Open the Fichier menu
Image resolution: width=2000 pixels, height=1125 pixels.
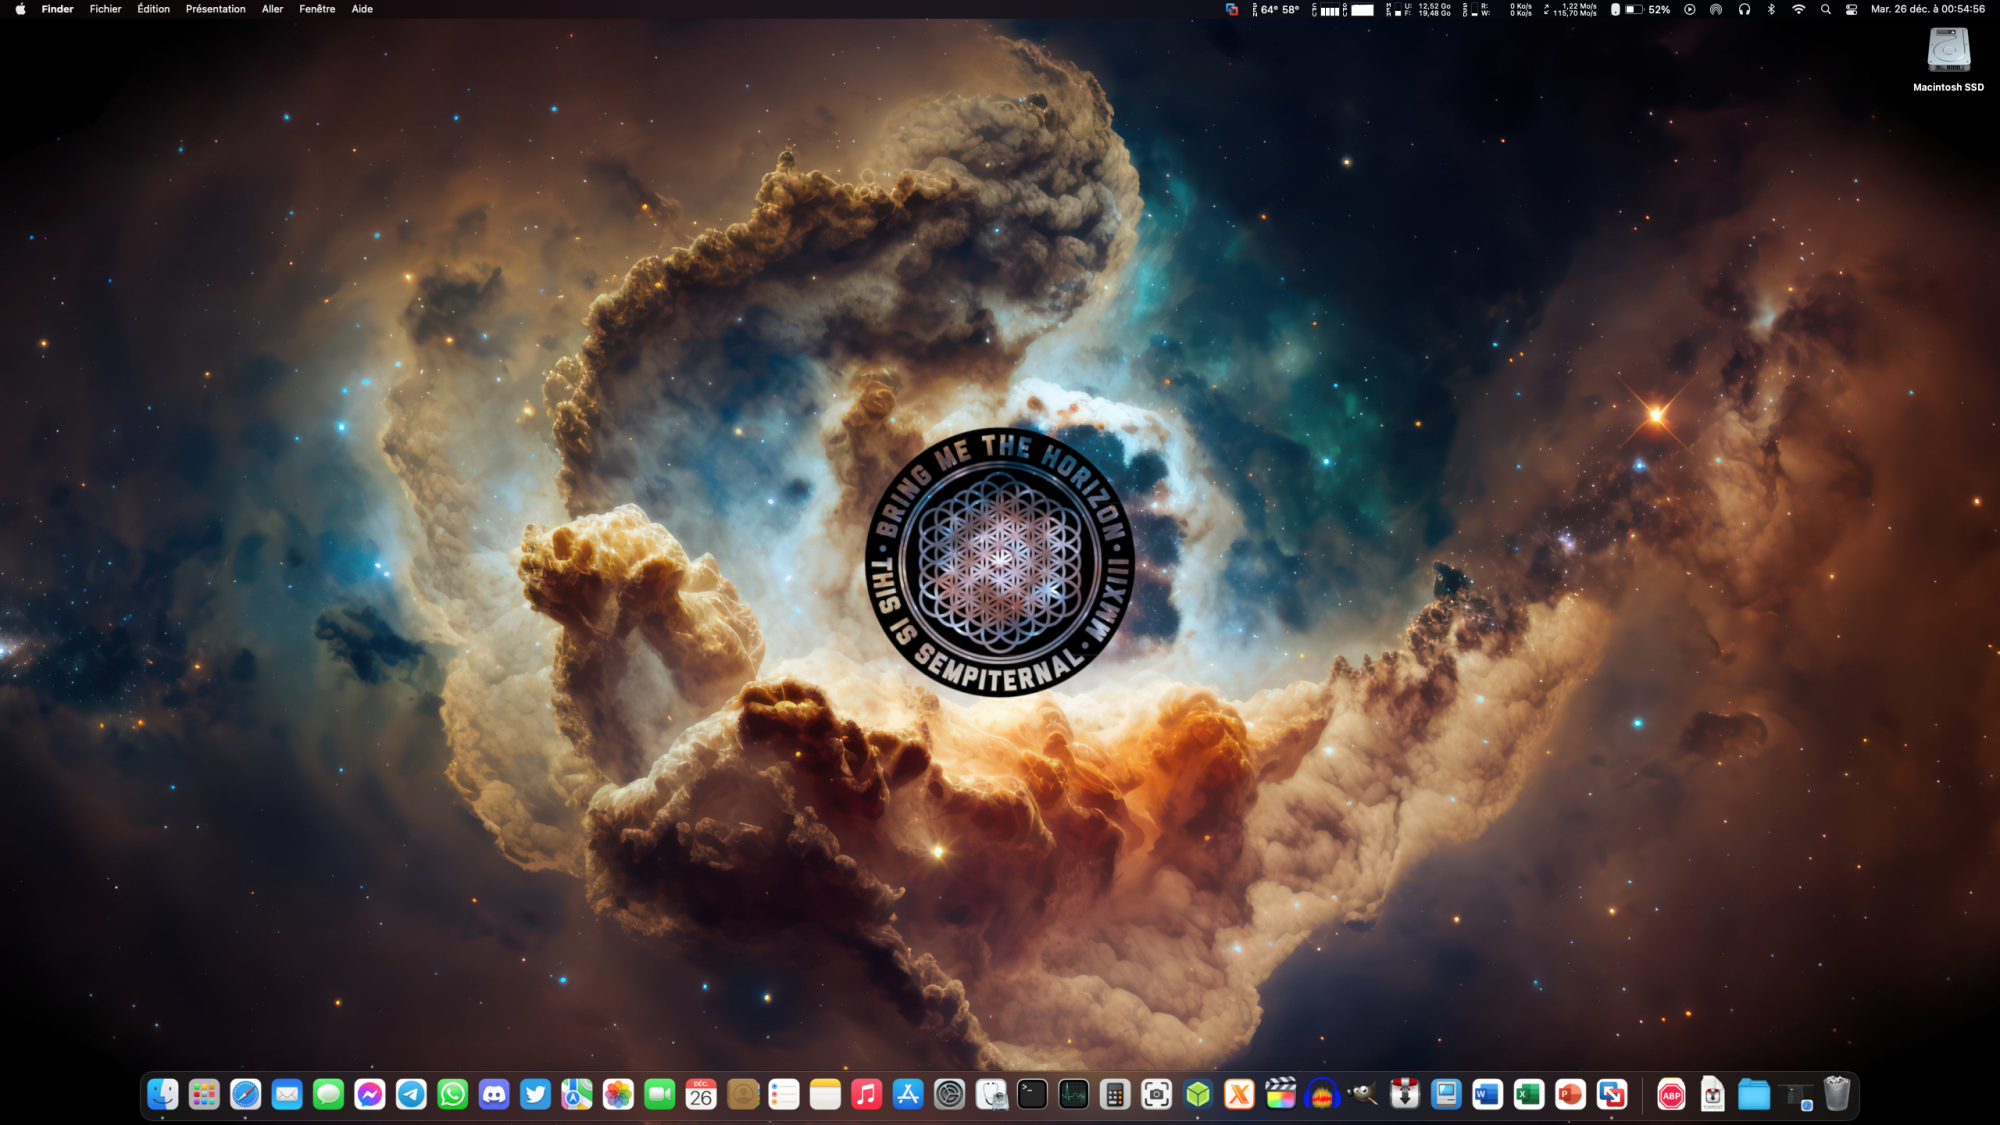(105, 9)
